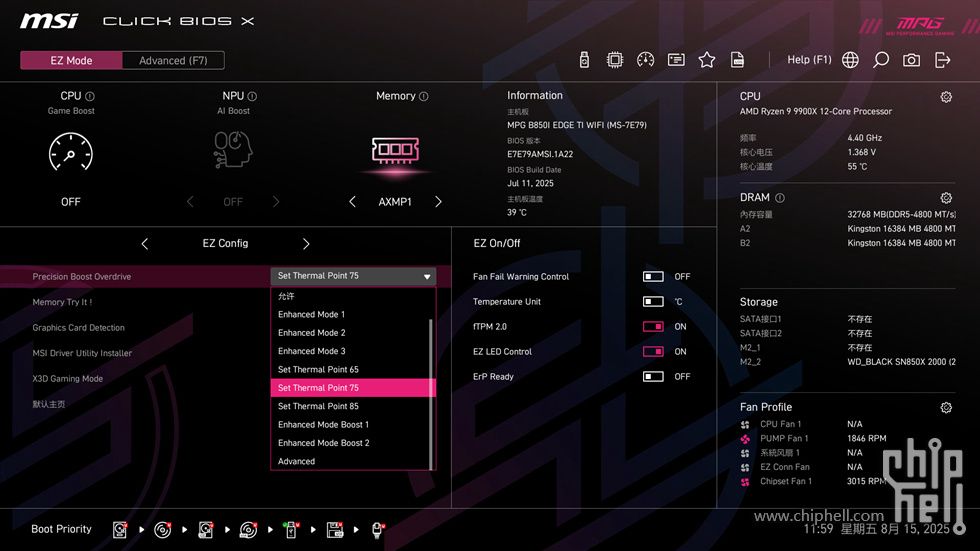This screenshot has width=980, height=551.
Task: Select network cable boot device icon
Action: (377, 530)
